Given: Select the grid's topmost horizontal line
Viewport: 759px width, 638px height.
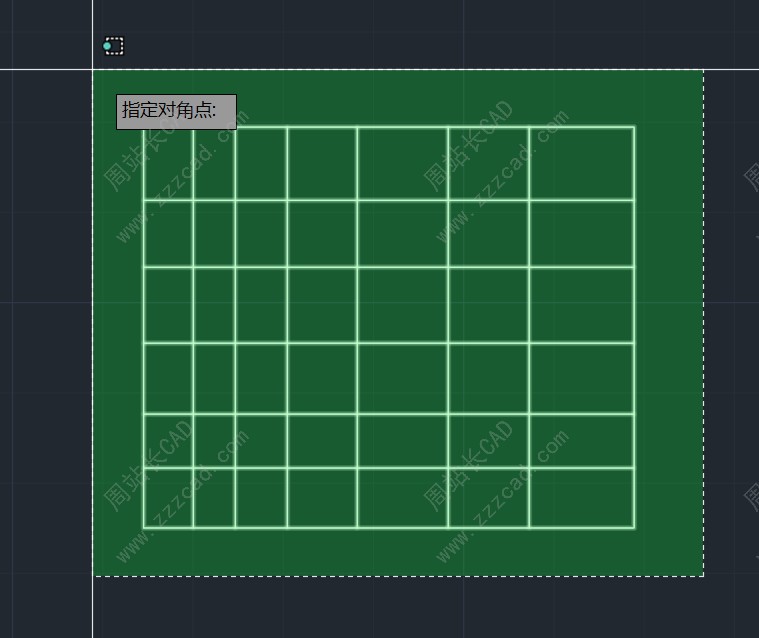Looking at the screenshot, I should pos(400,127).
